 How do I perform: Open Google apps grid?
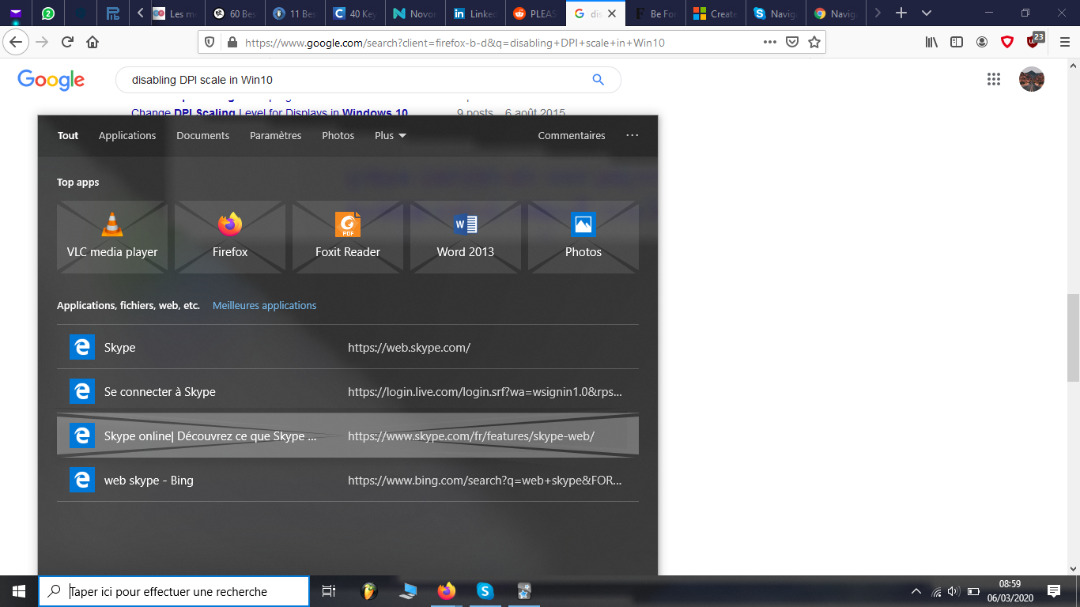pyautogui.click(x=993, y=79)
